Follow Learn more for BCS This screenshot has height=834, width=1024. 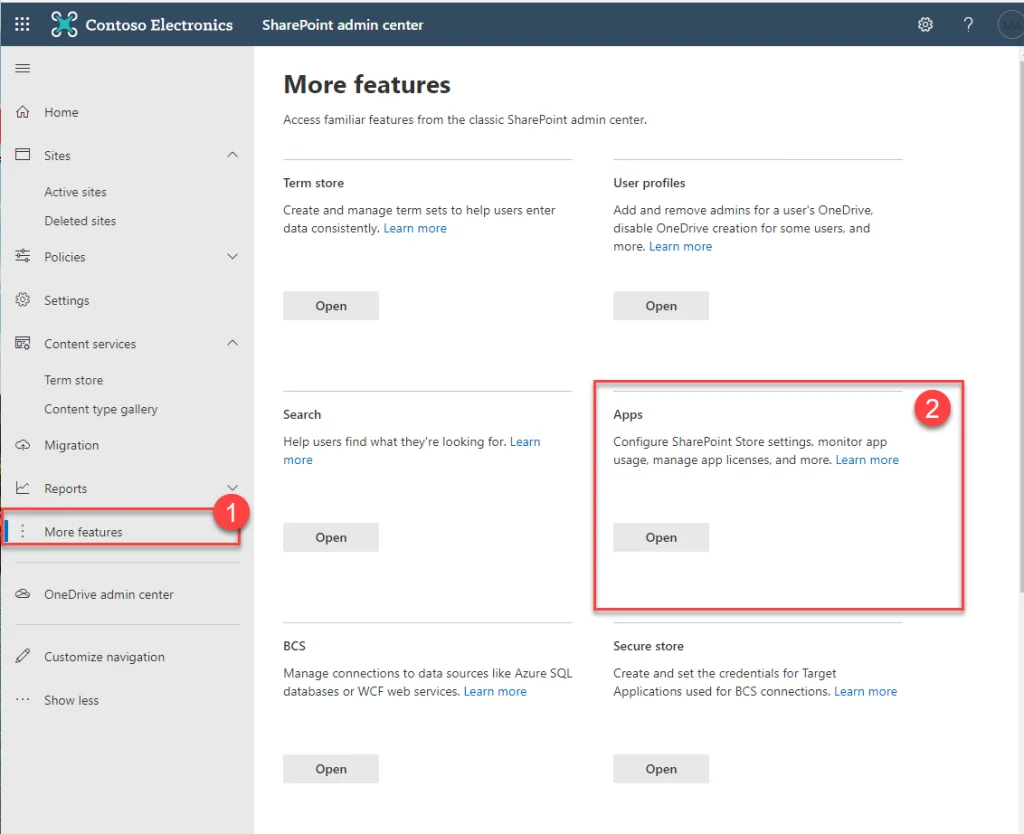[x=495, y=691]
